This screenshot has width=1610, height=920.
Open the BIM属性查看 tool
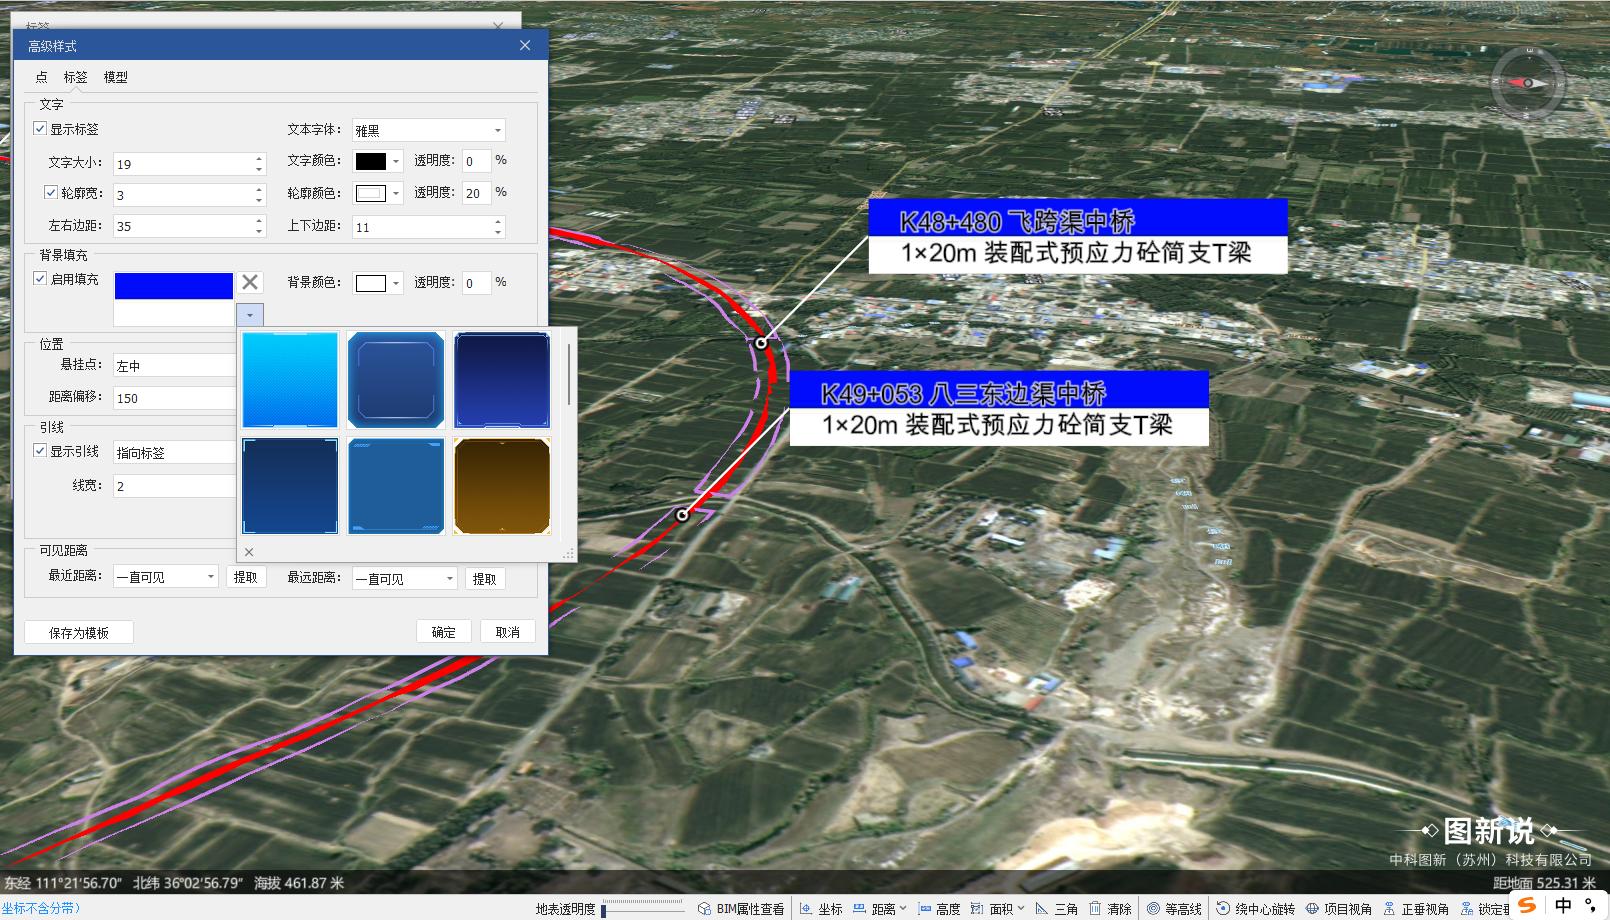741,909
